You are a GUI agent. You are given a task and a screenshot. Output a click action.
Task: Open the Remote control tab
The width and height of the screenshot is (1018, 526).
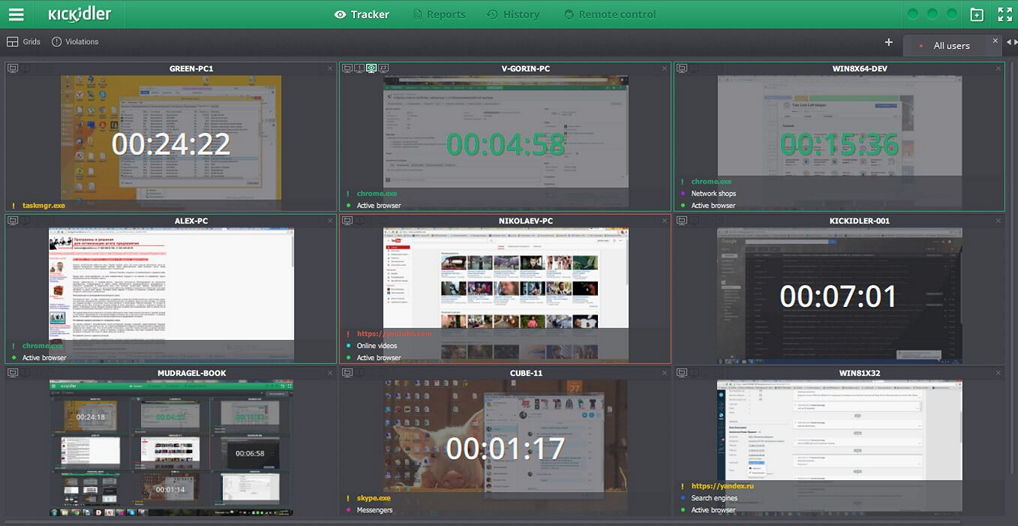click(609, 14)
